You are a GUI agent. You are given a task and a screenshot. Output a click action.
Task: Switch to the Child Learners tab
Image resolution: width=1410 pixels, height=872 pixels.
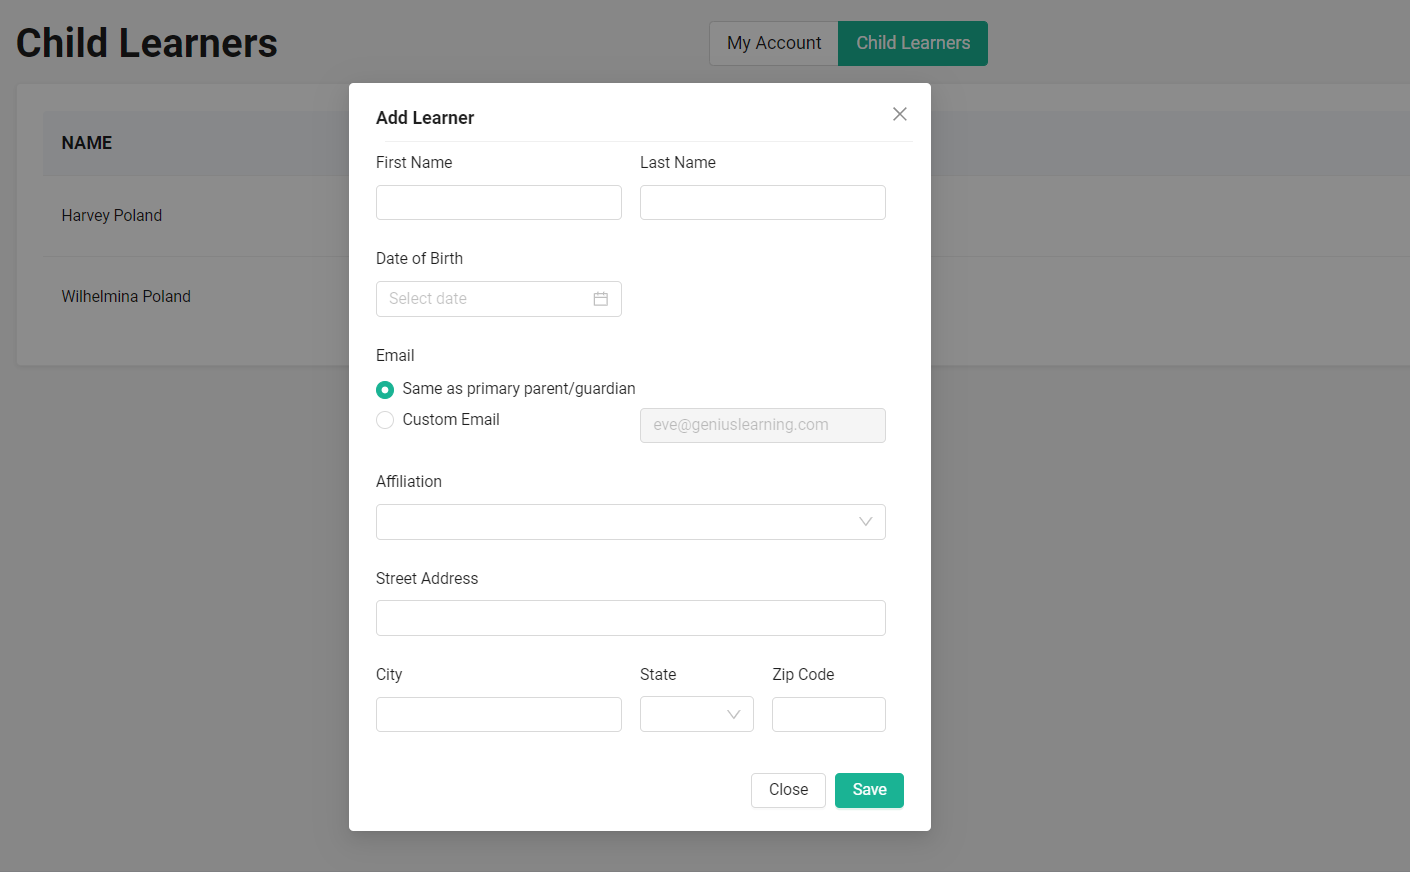pyautogui.click(x=912, y=43)
